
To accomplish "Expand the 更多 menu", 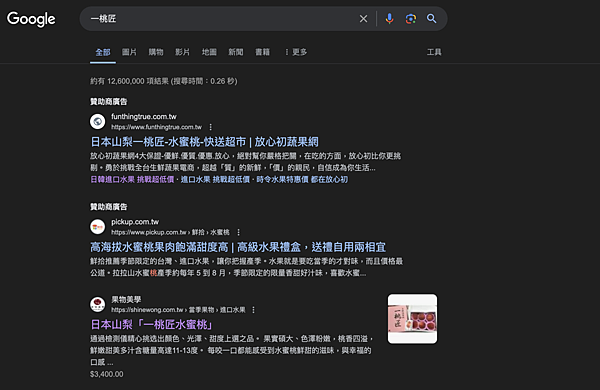I will [x=296, y=52].
